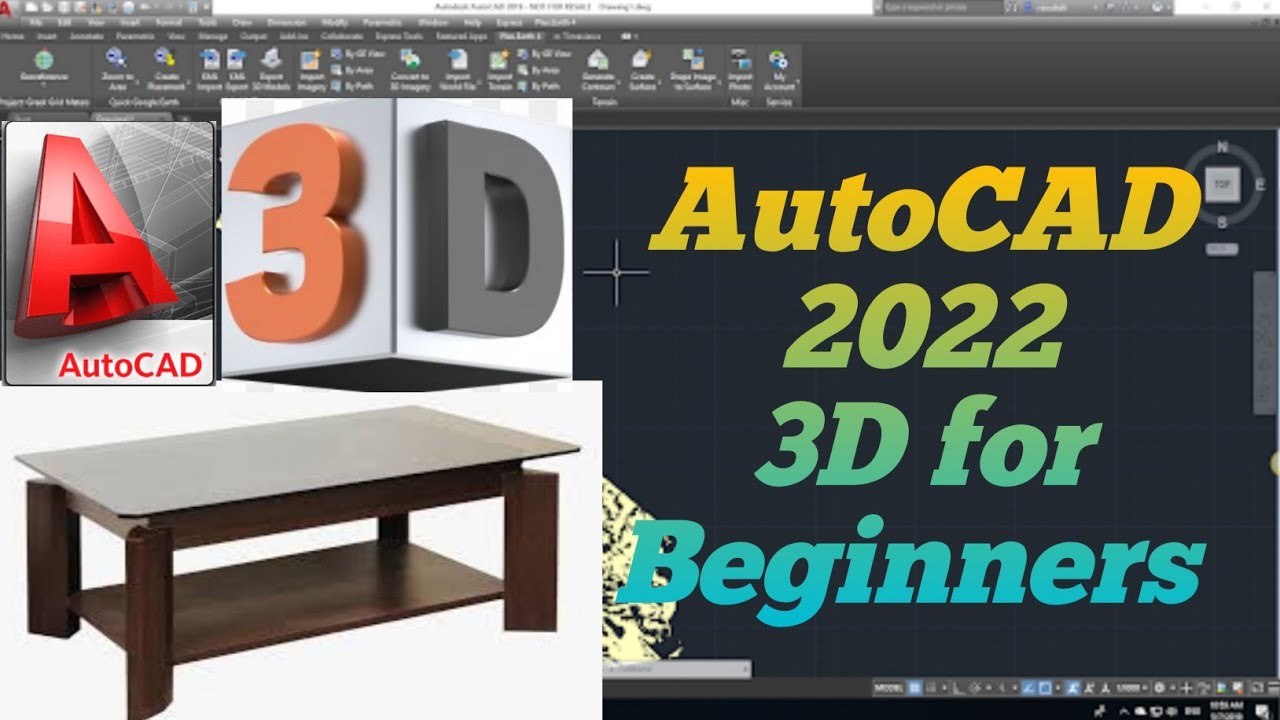Image resolution: width=1280 pixels, height=720 pixels.
Task: Click the Import World File icon
Action: coord(458,58)
